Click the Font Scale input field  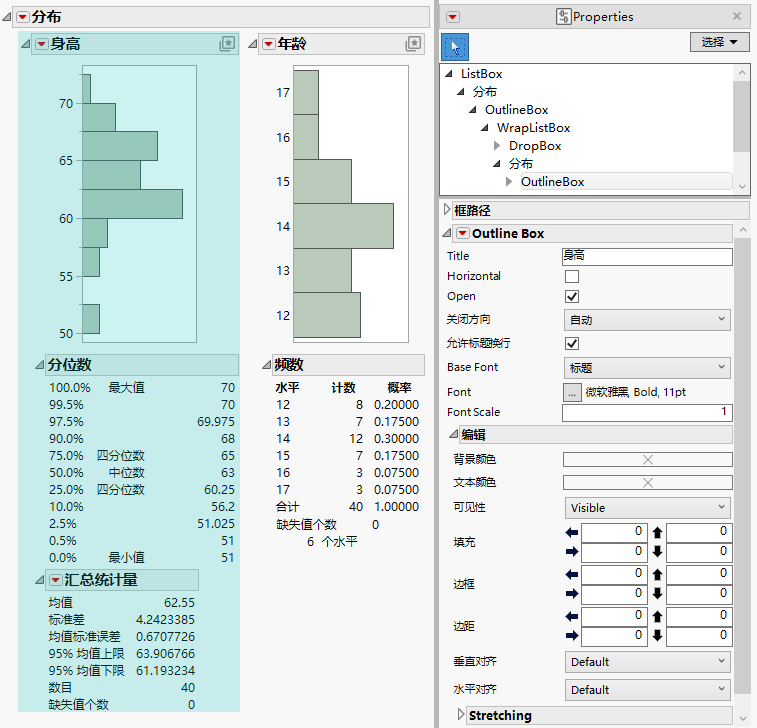point(647,413)
